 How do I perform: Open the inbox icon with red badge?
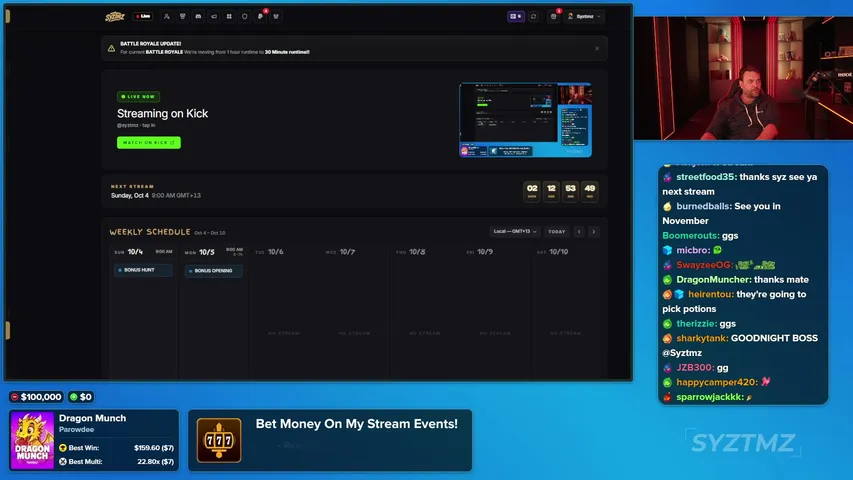click(x=554, y=16)
